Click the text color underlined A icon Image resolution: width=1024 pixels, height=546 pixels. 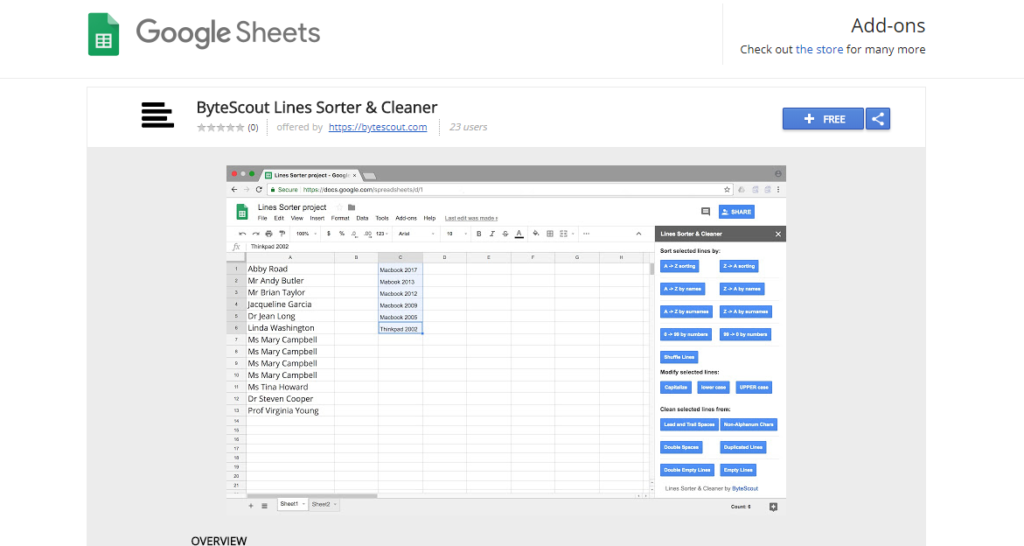(x=518, y=234)
